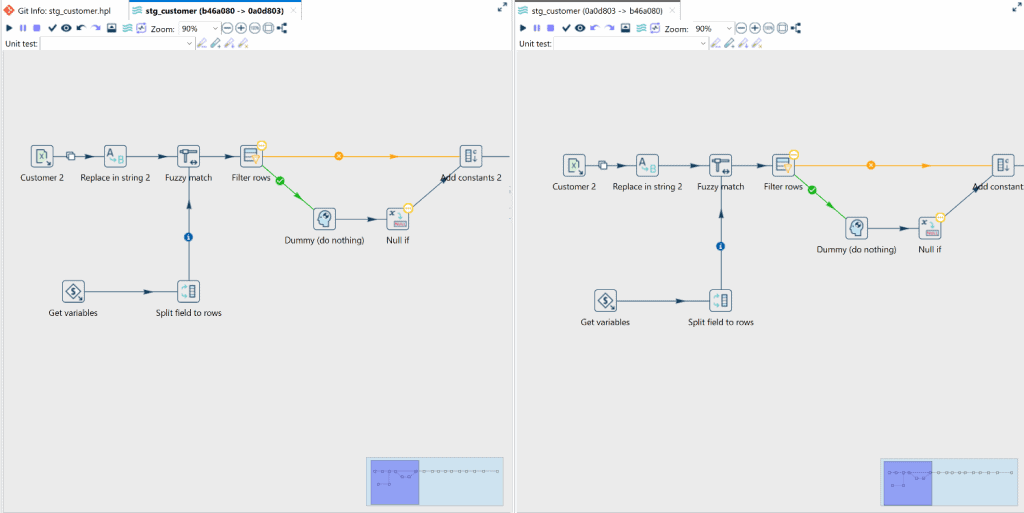
Task: Pause the pipeline in the right pane
Action: (x=537, y=28)
